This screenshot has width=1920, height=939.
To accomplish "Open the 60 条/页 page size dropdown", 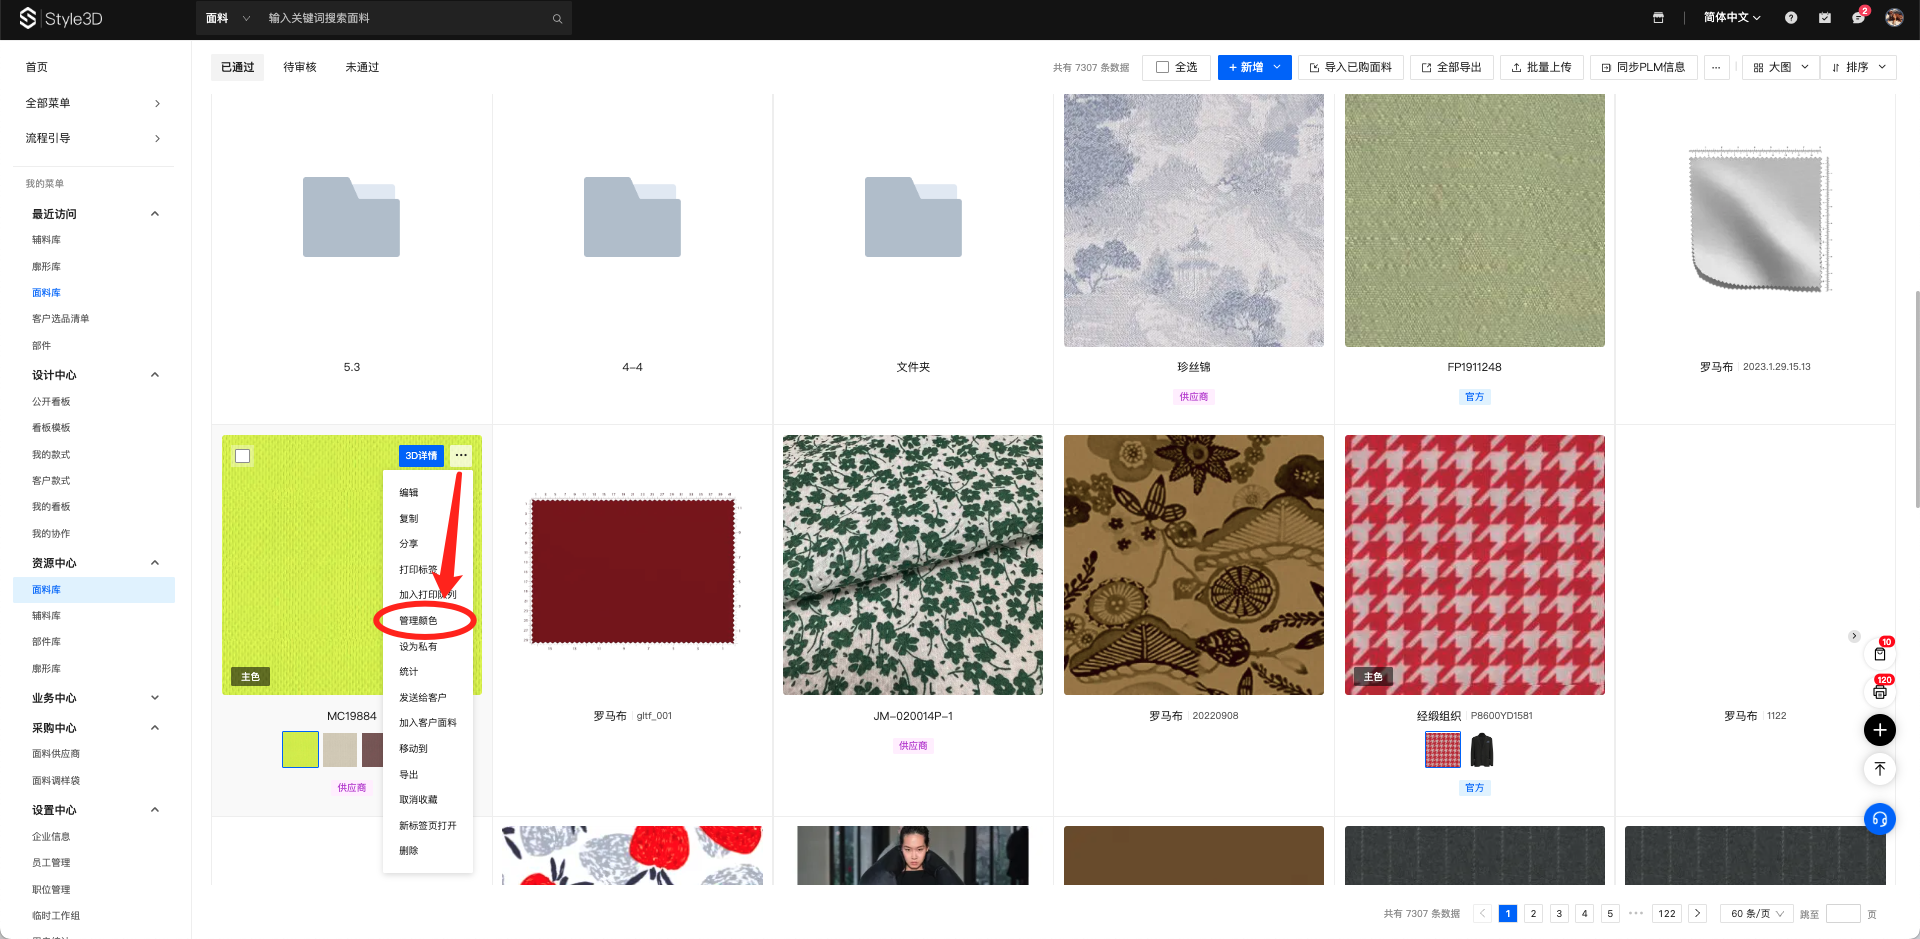I will click(1756, 913).
